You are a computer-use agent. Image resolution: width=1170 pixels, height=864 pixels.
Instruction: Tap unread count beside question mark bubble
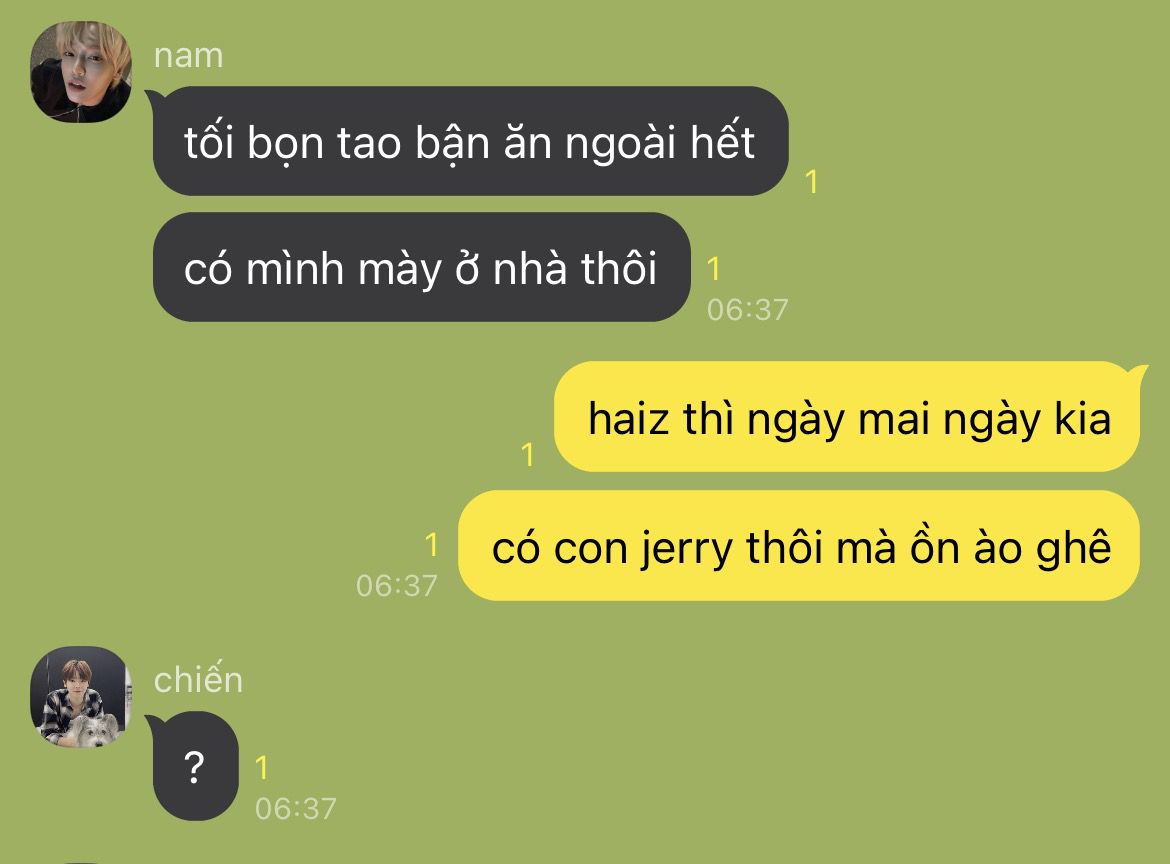pos(262,768)
